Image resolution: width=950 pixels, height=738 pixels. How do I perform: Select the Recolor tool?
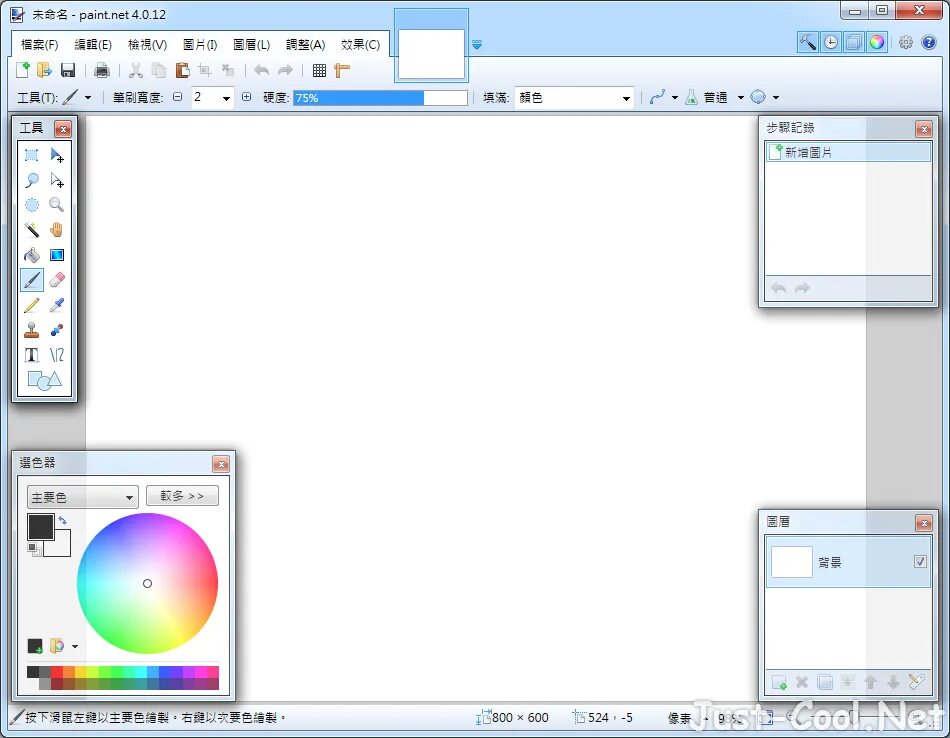57,330
